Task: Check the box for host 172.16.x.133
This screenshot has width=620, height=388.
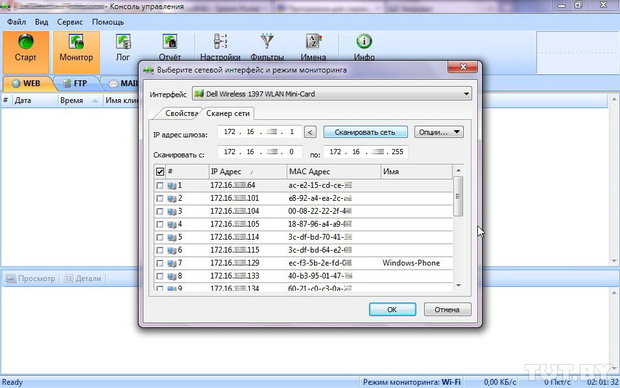Action: click(160, 276)
